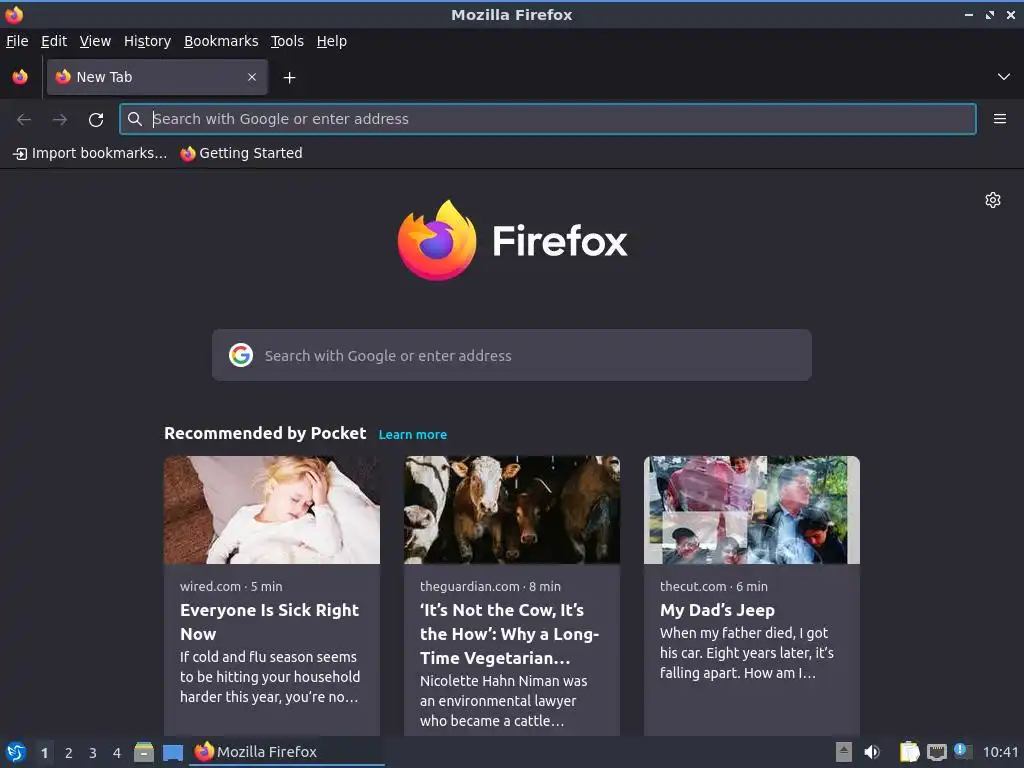Open the View menu
This screenshot has width=1024, height=768.
[x=95, y=41]
